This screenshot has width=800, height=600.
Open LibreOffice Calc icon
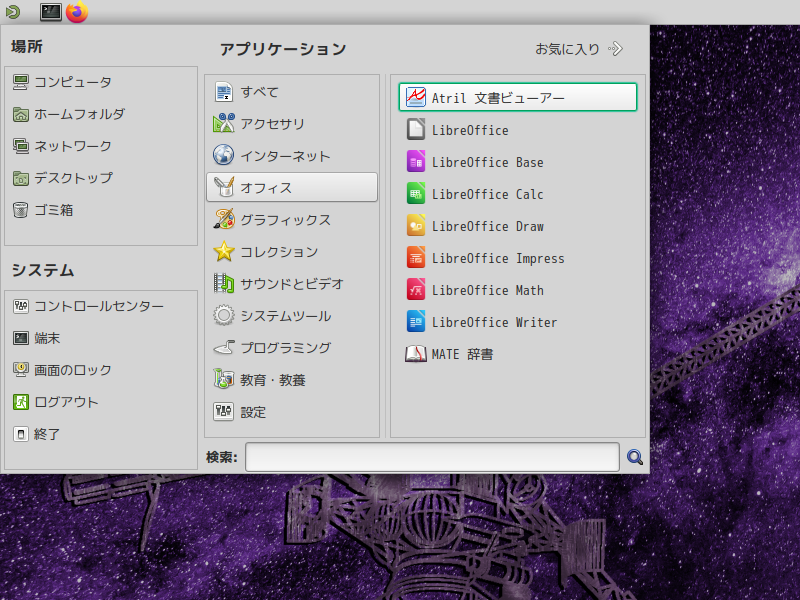coord(416,194)
